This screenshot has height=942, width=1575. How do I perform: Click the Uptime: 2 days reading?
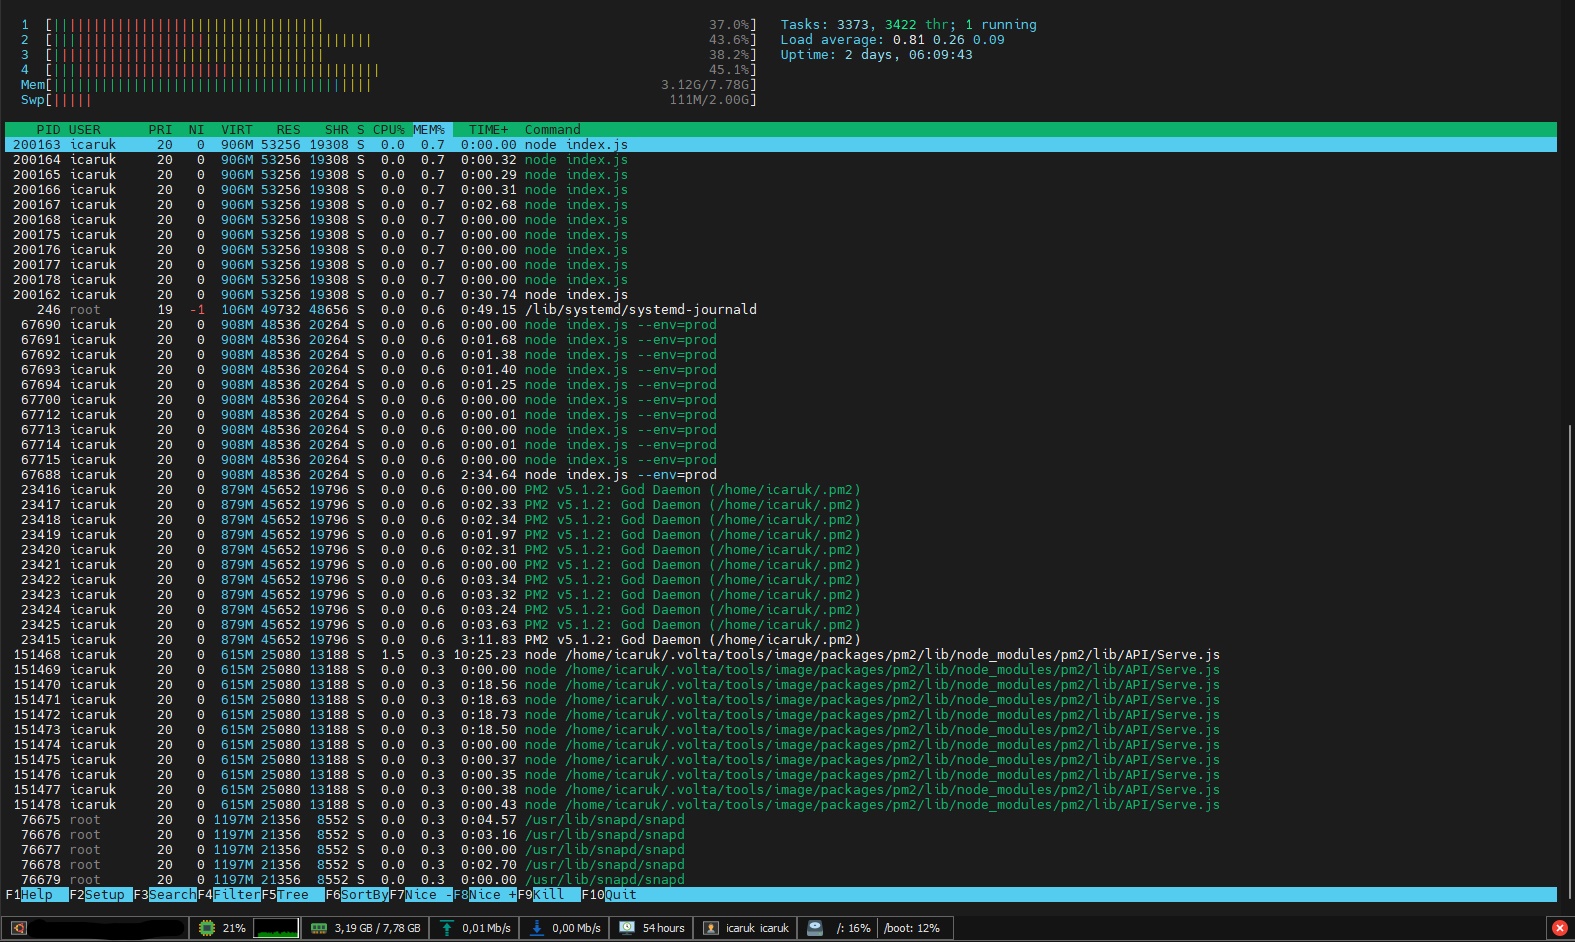tap(876, 55)
